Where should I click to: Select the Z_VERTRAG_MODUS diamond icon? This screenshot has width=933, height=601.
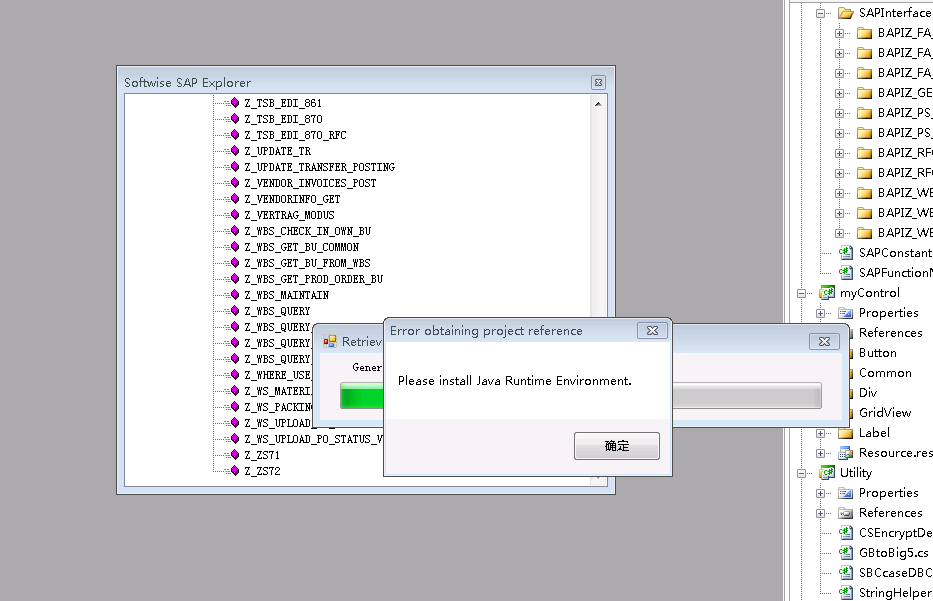(x=235, y=215)
